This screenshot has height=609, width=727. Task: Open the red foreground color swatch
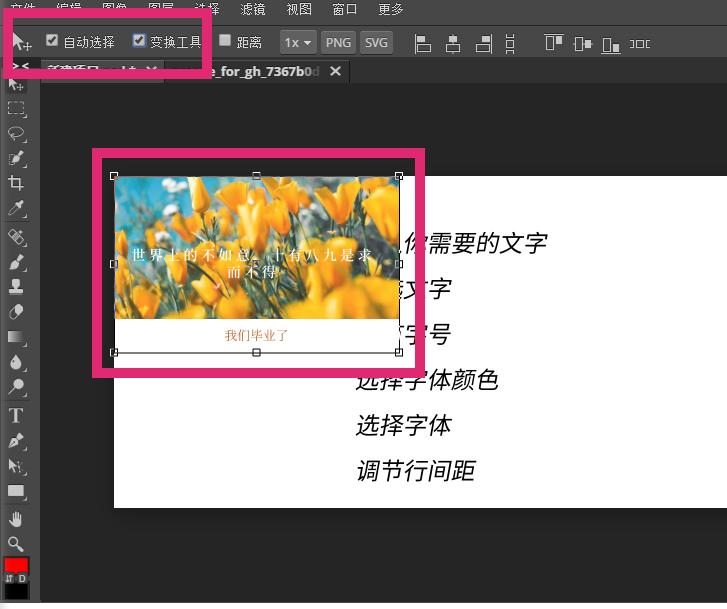[x=16, y=565]
